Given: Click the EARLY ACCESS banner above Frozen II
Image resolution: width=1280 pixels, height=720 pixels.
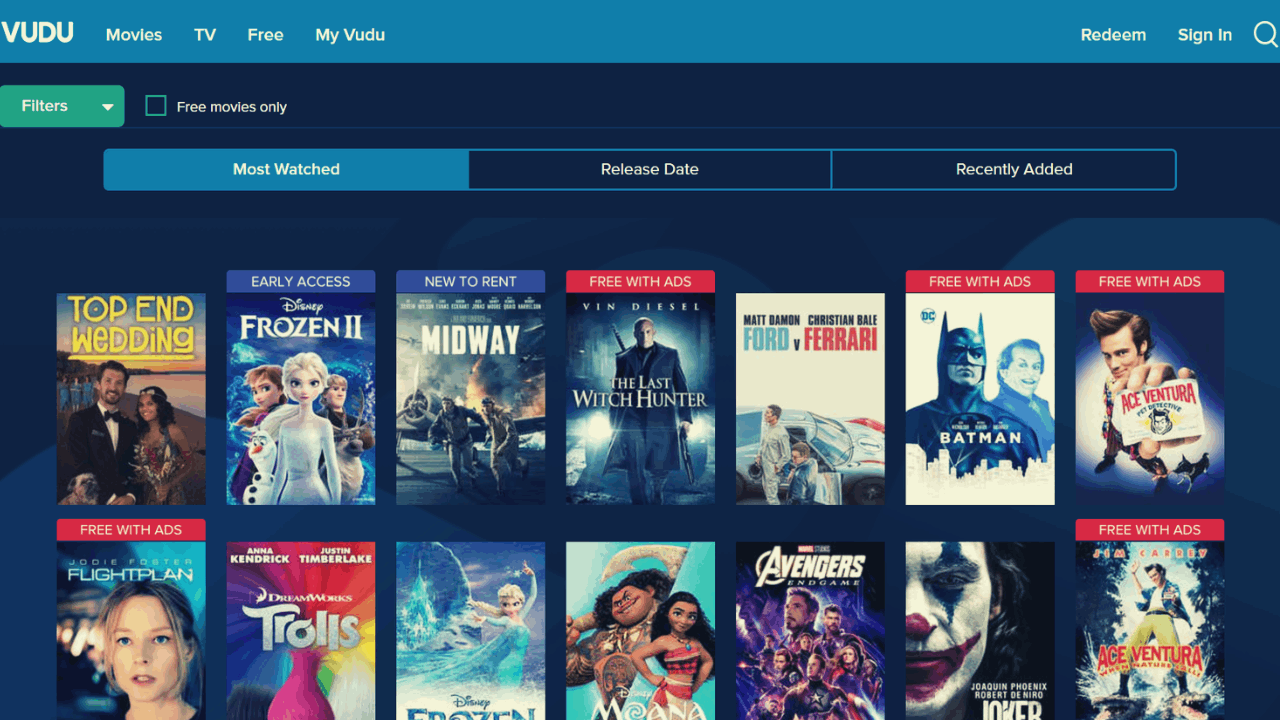Looking at the screenshot, I should point(301,281).
